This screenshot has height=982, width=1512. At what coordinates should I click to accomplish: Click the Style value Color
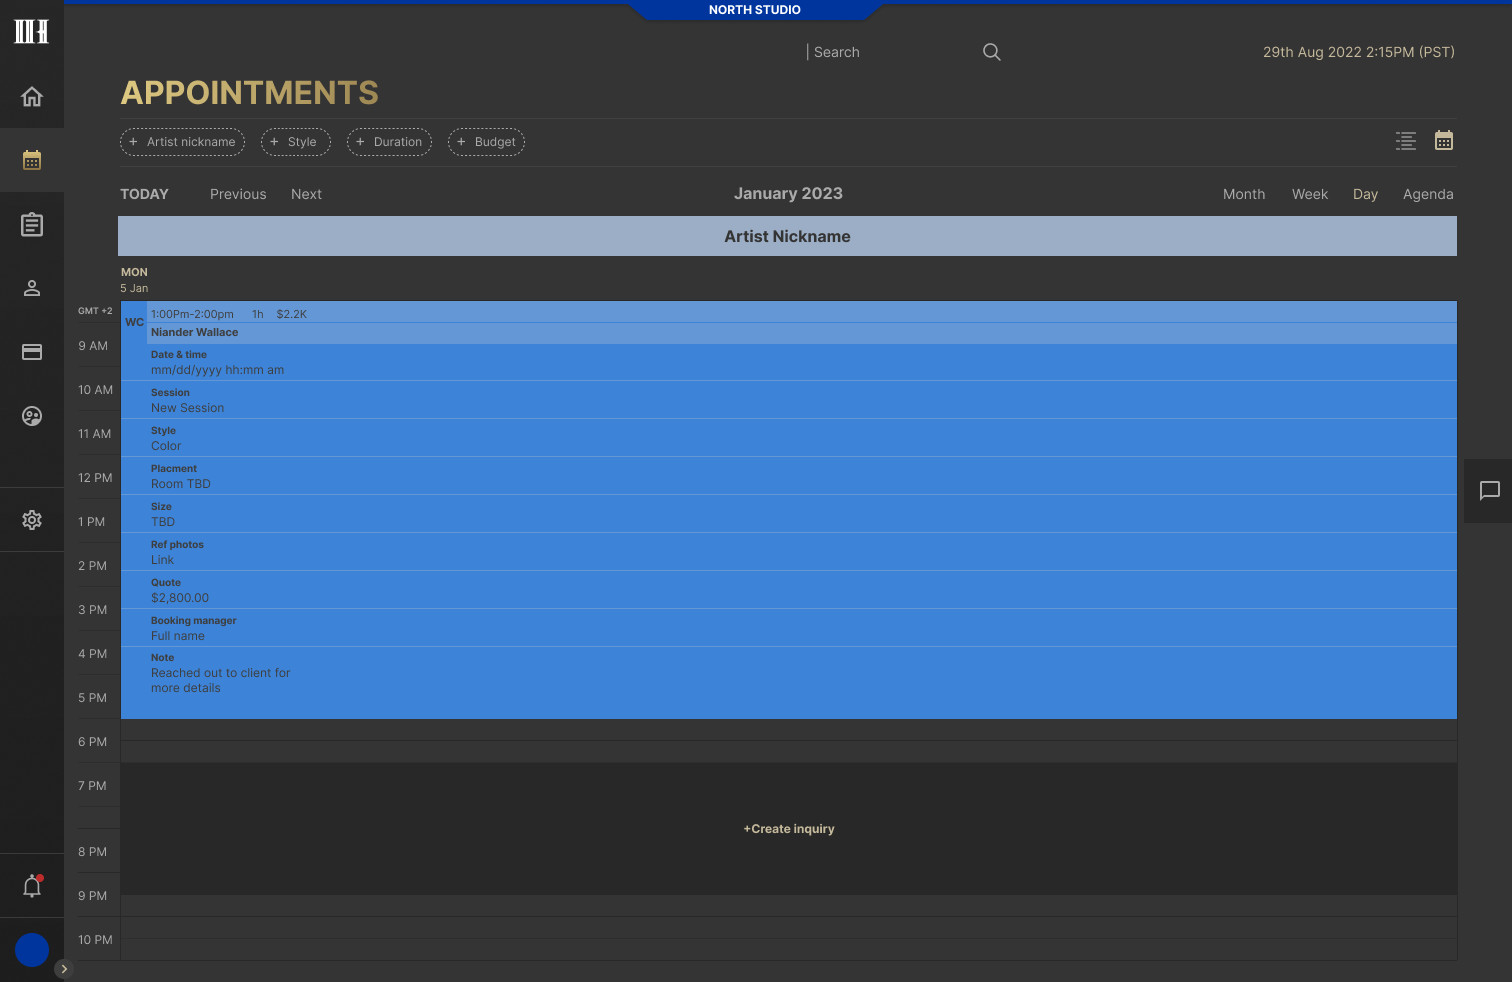click(166, 446)
